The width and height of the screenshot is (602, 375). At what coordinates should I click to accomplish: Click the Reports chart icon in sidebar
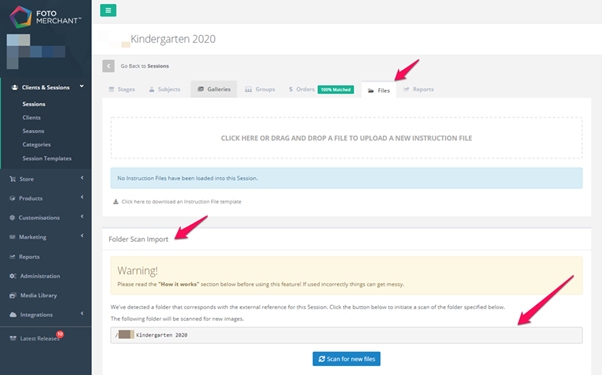12,257
